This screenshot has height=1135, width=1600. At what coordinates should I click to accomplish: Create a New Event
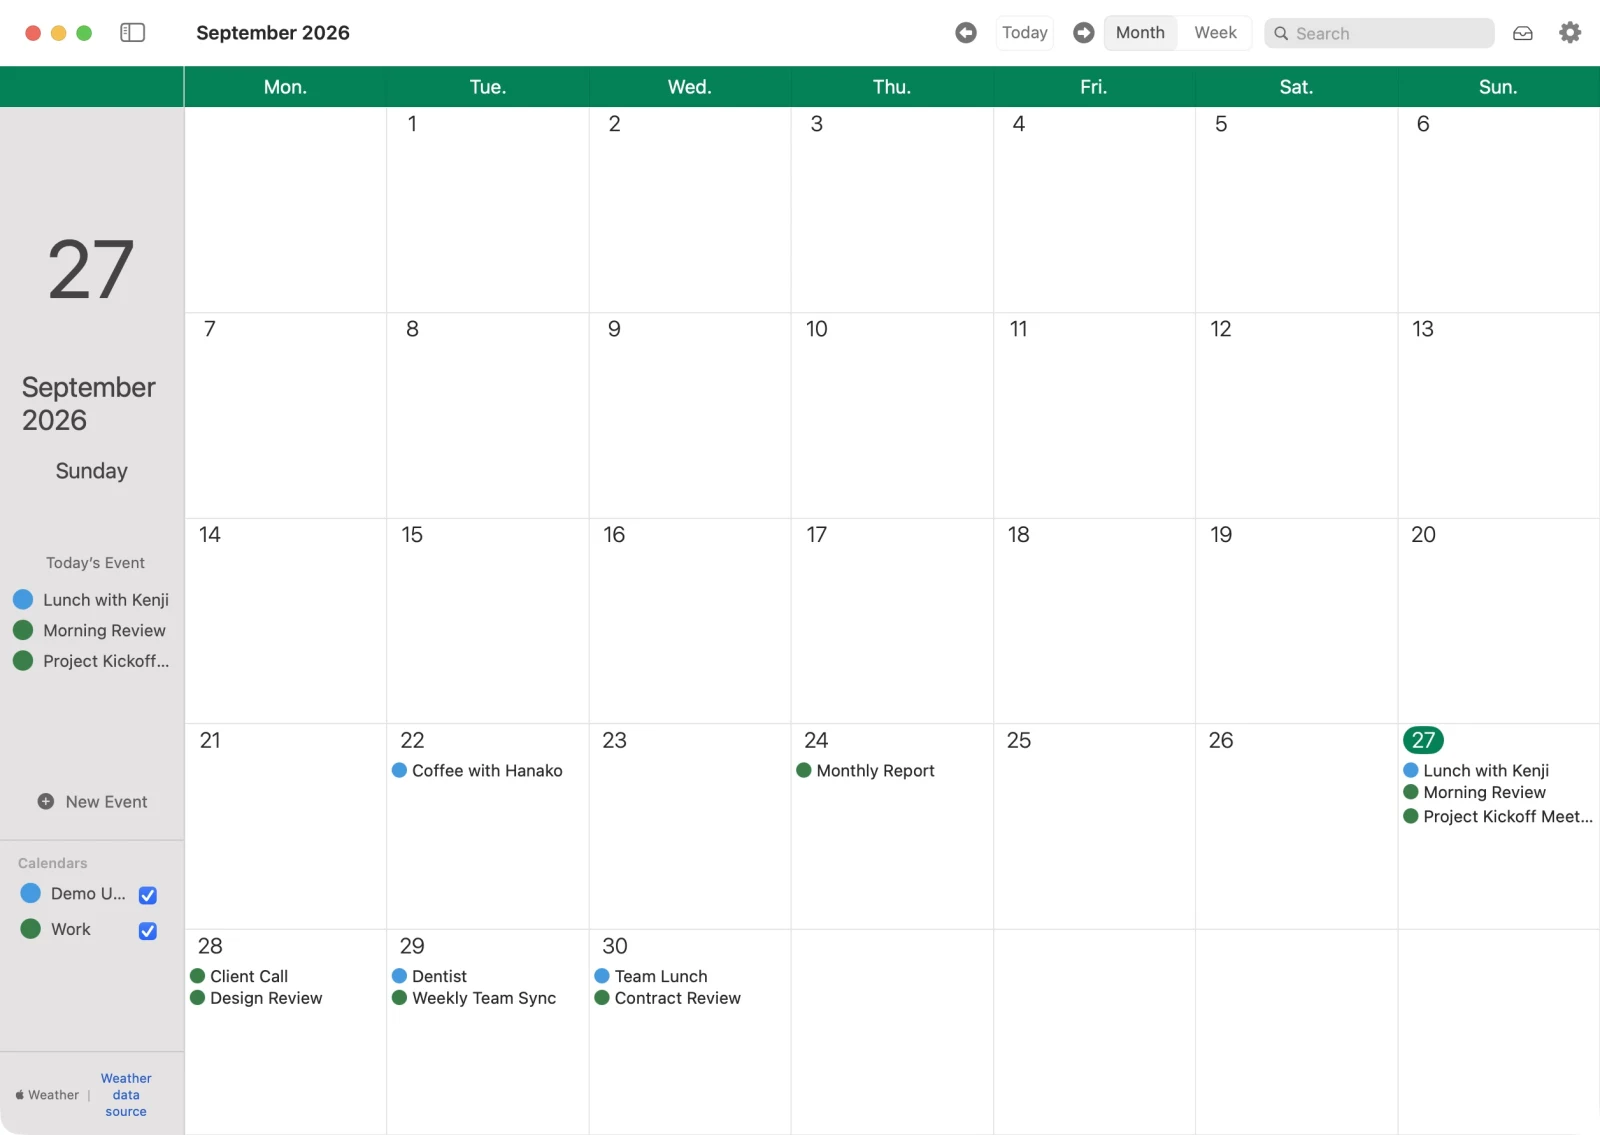92,801
